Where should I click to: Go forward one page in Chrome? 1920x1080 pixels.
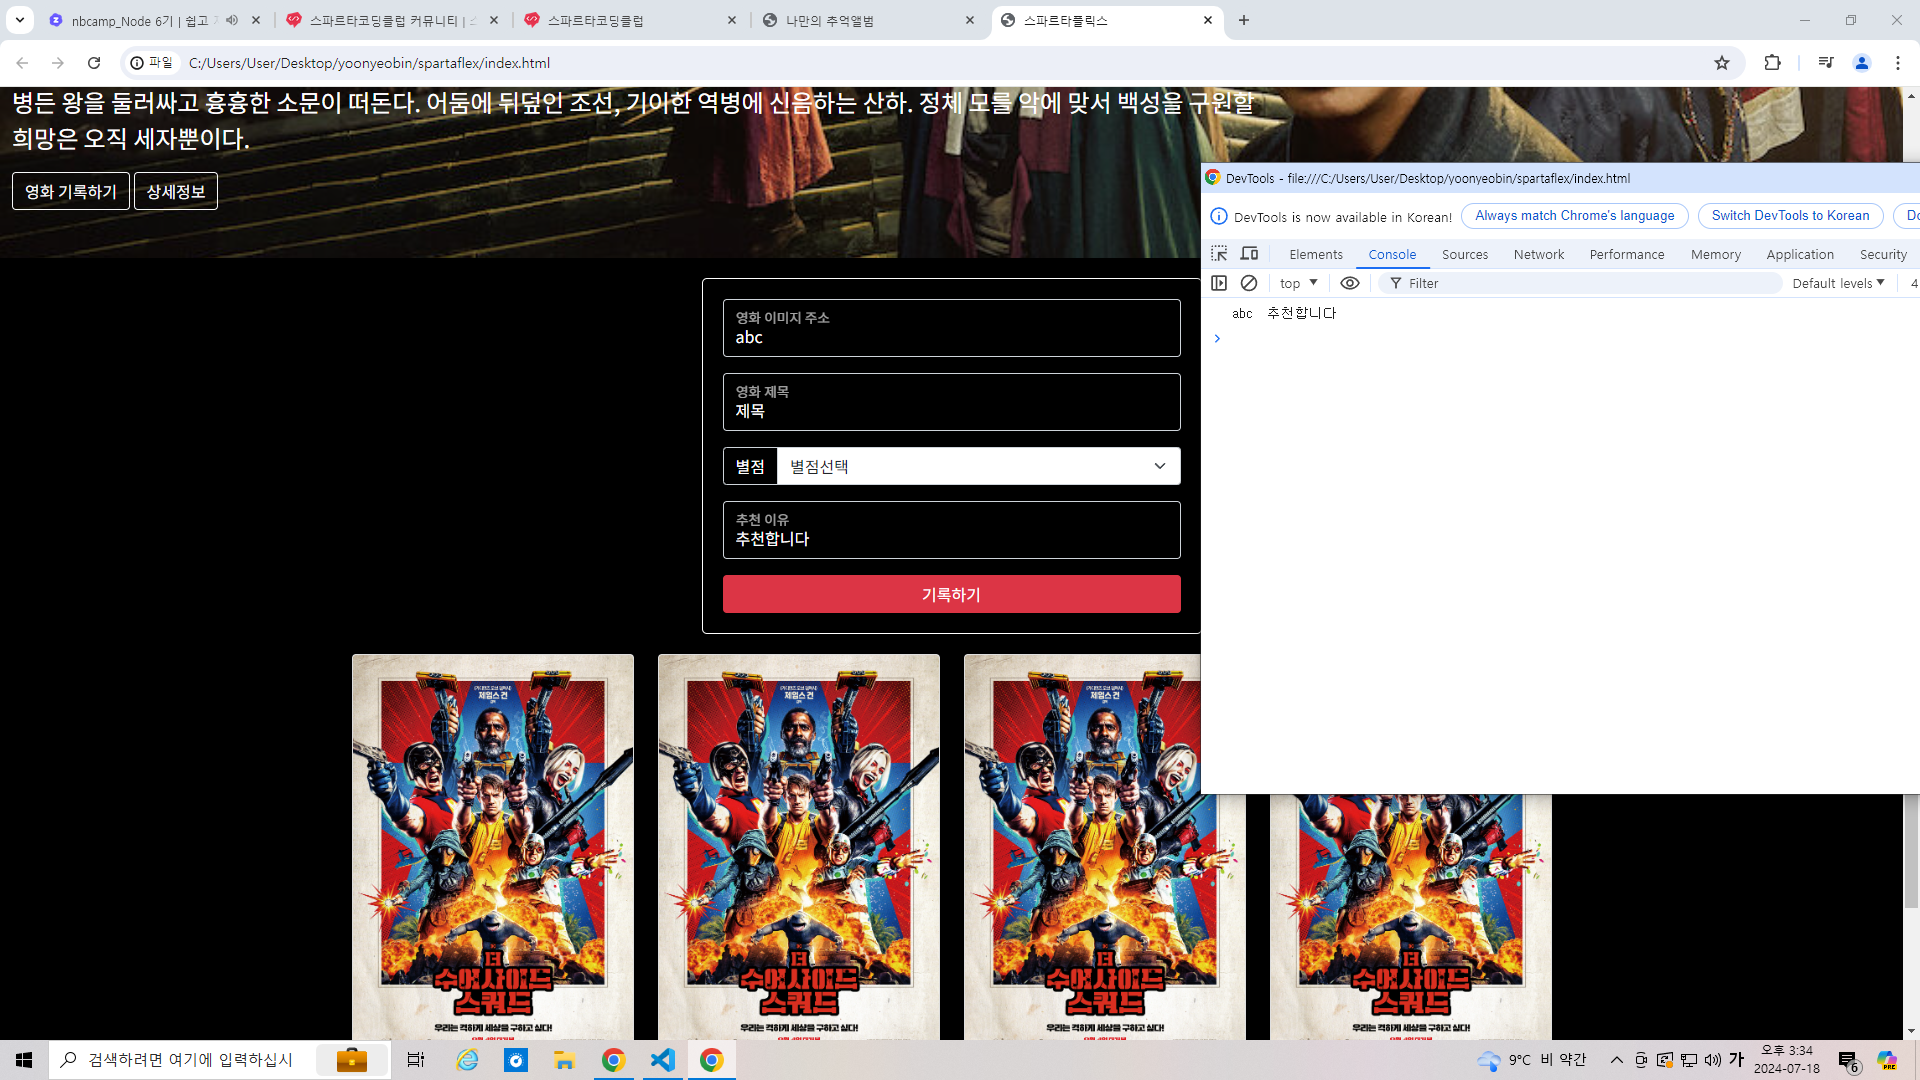(x=58, y=63)
